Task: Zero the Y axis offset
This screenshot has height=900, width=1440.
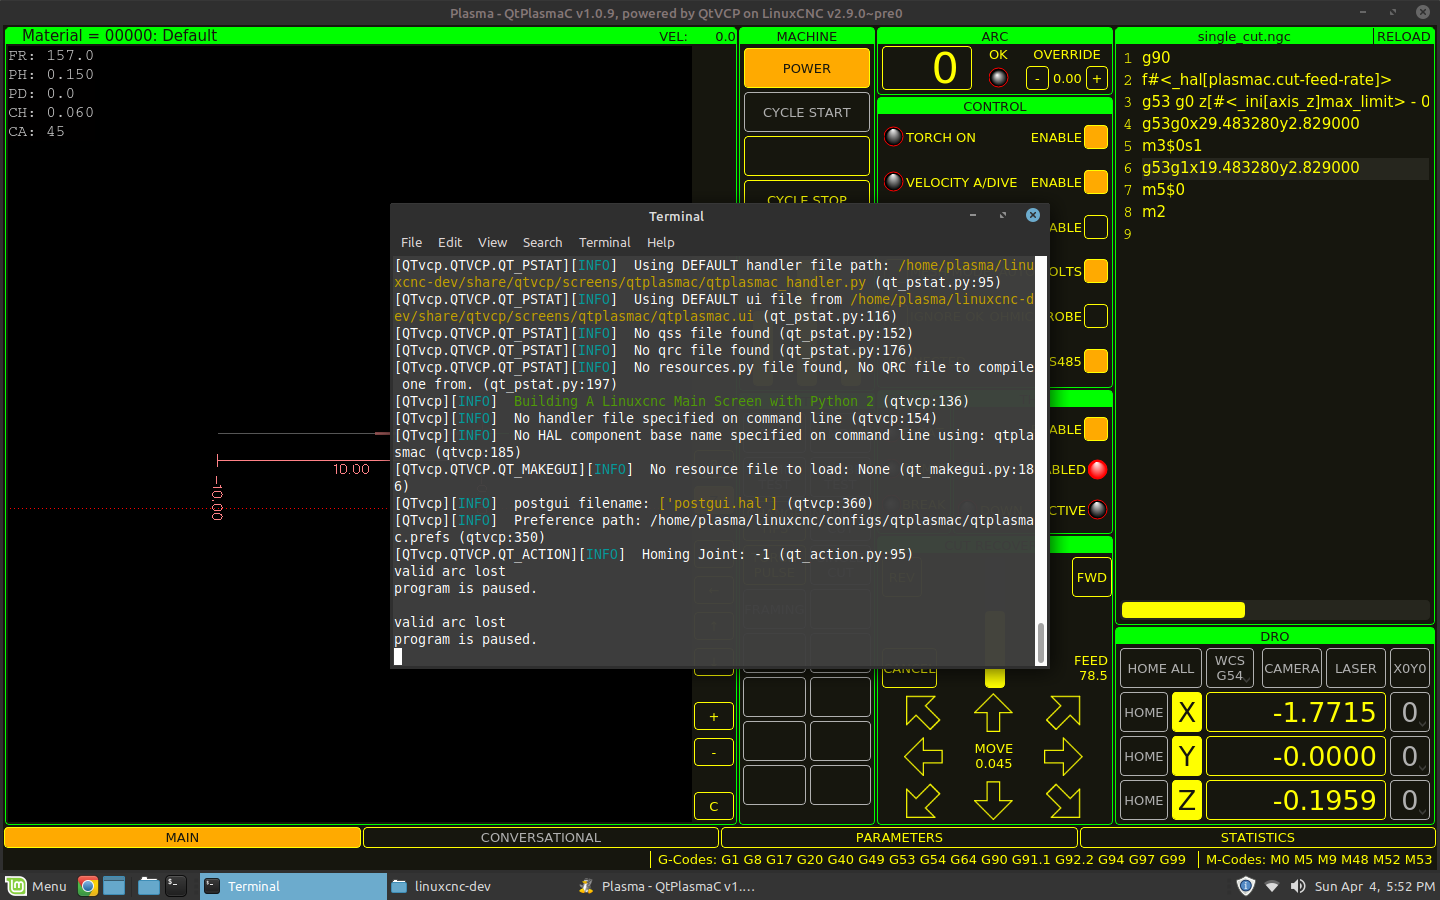Action: [1410, 756]
